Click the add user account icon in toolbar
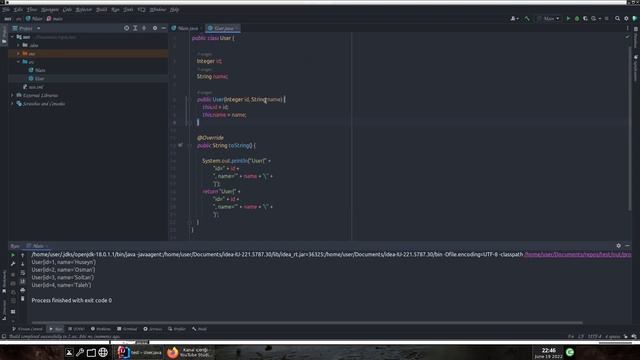 pyautogui.click(x=514, y=18)
